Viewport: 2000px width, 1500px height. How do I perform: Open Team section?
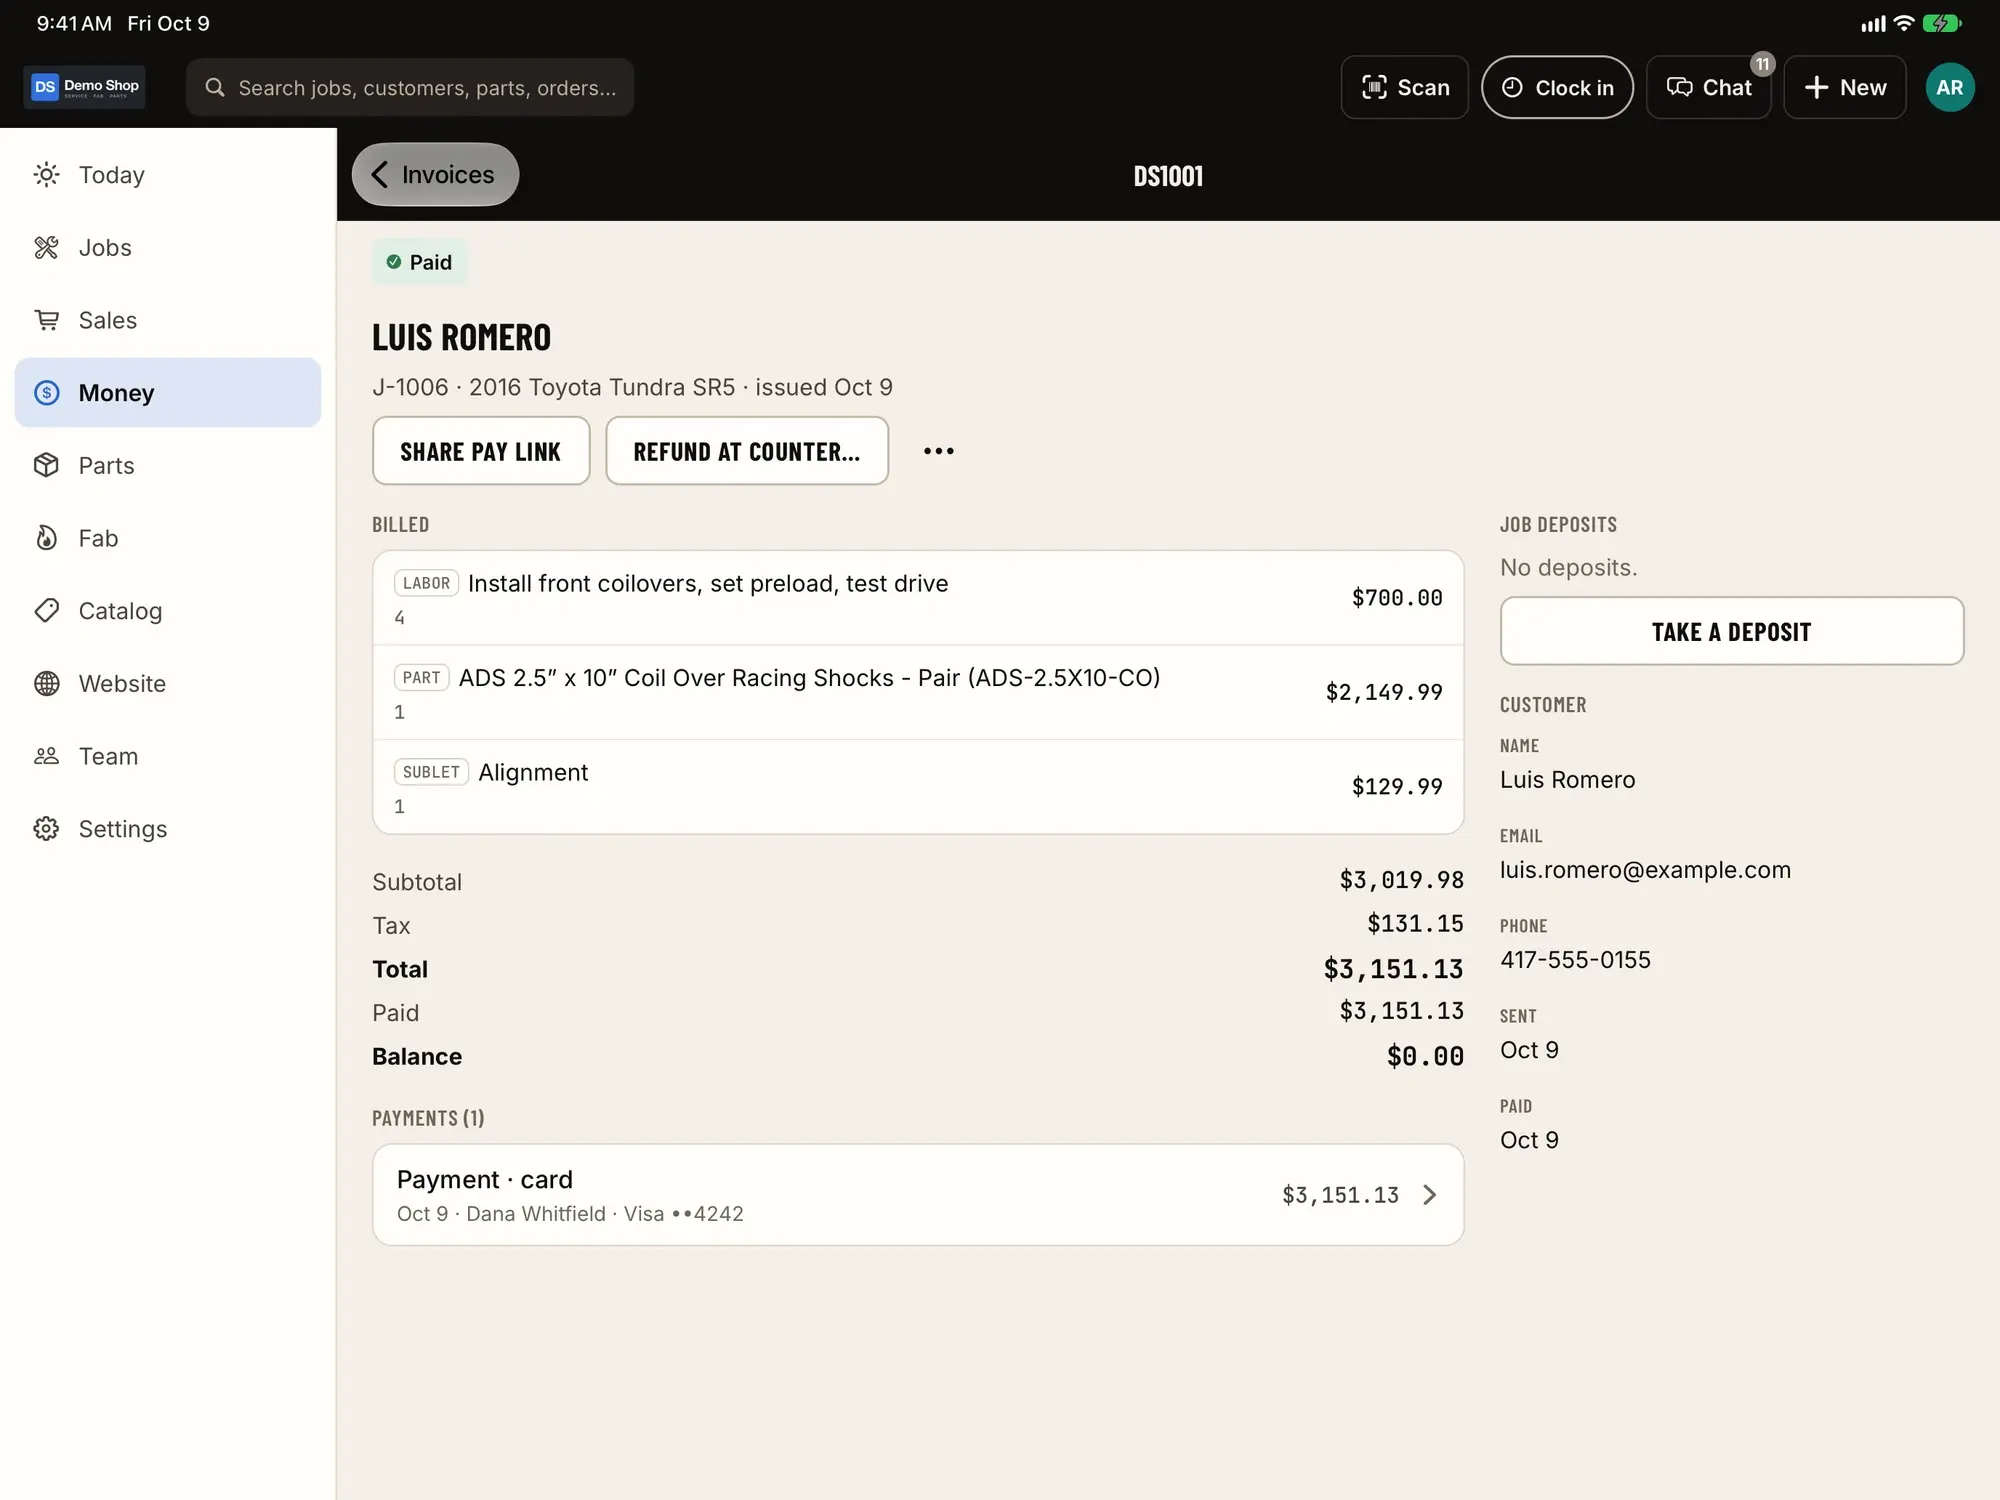pyautogui.click(x=168, y=756)
